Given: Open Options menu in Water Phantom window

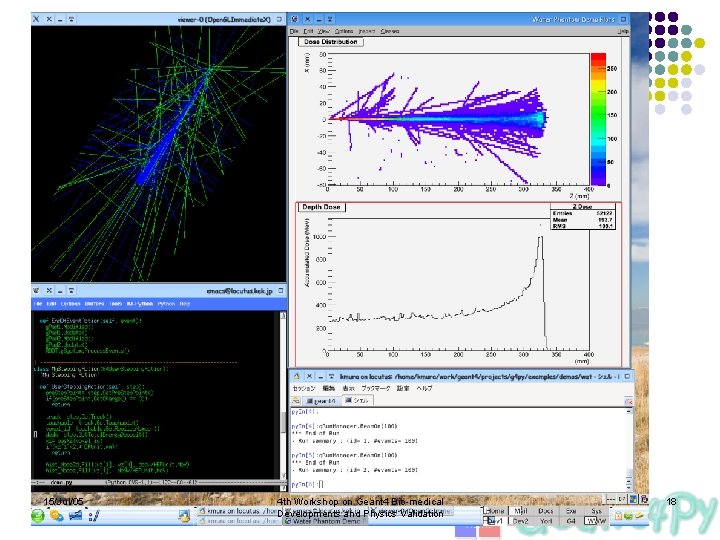Looking at the screenshot, I should point(344,31).
